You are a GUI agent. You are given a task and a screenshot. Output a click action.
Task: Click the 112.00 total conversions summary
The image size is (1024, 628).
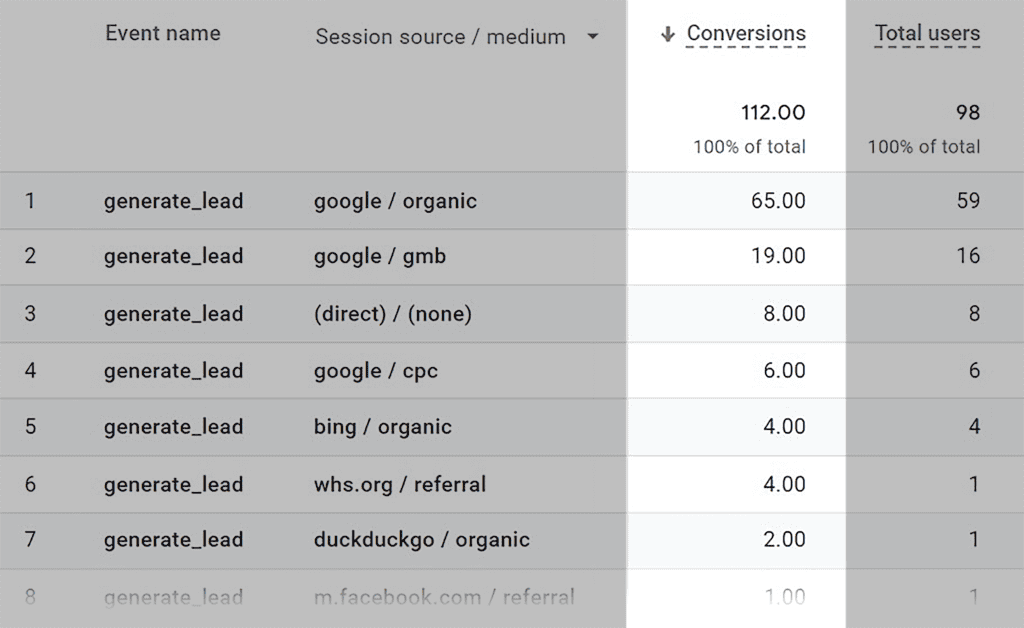(773, 113)
